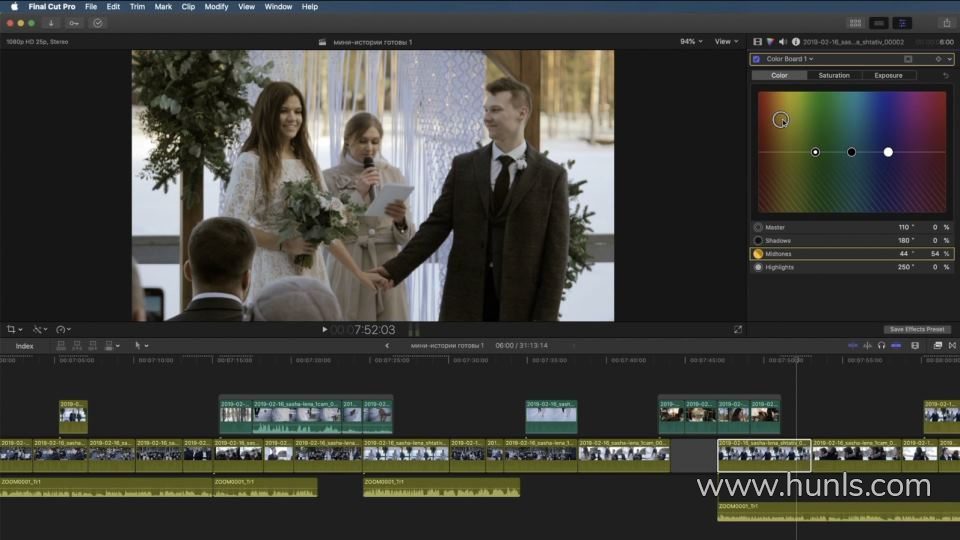Click the connect clip to storyline icon
The image size is (960, 540).
(x=61, y=346)
